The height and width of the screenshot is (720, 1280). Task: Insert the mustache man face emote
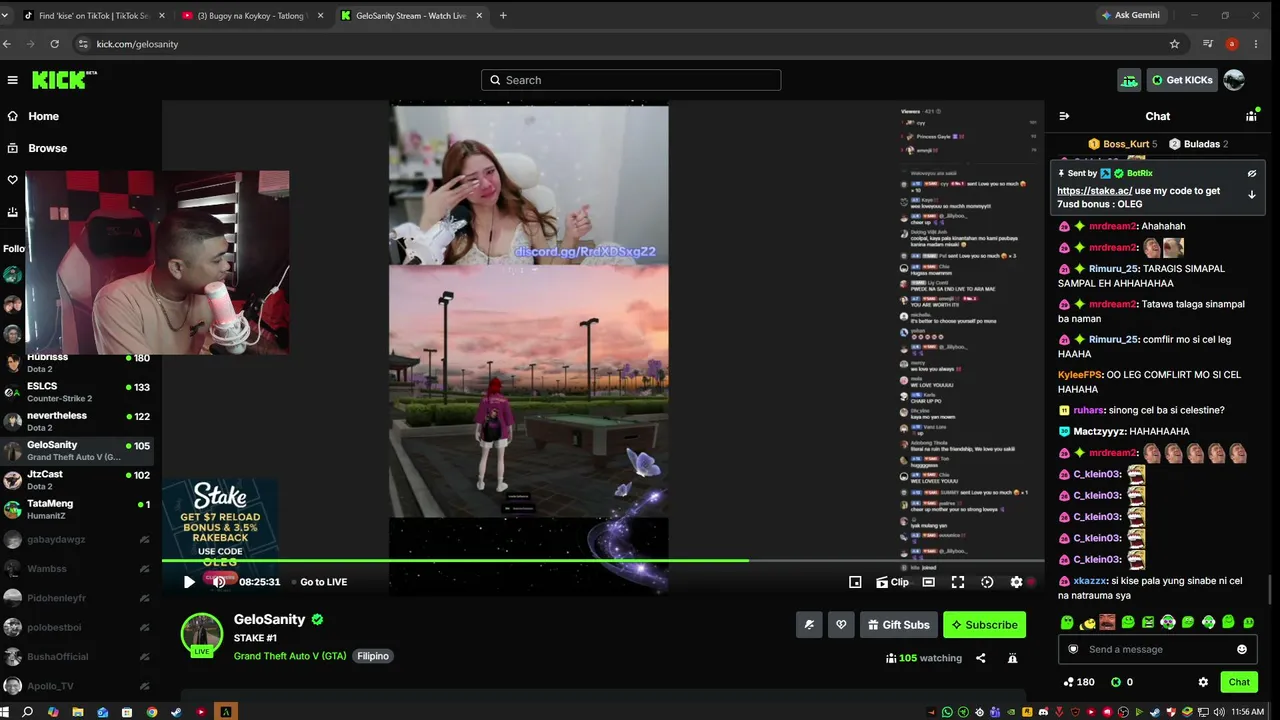(1107, 622)
